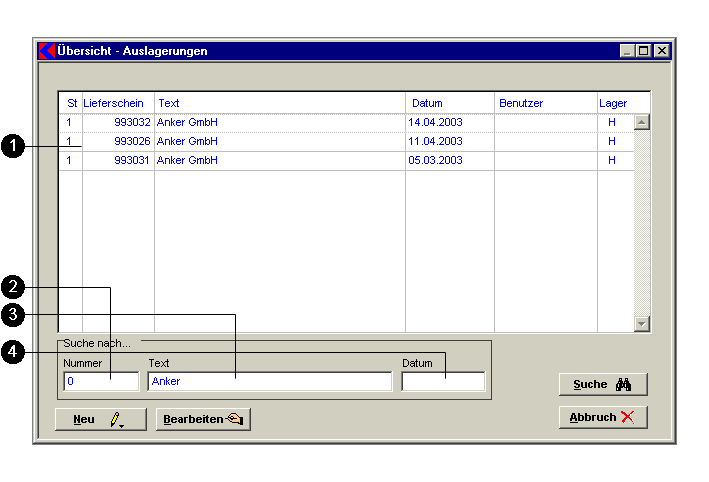Image resolution: width=709 pixels, height=482 pixels.
Task: Select the row dated 05.03.2003
Action: pos(434,160)
